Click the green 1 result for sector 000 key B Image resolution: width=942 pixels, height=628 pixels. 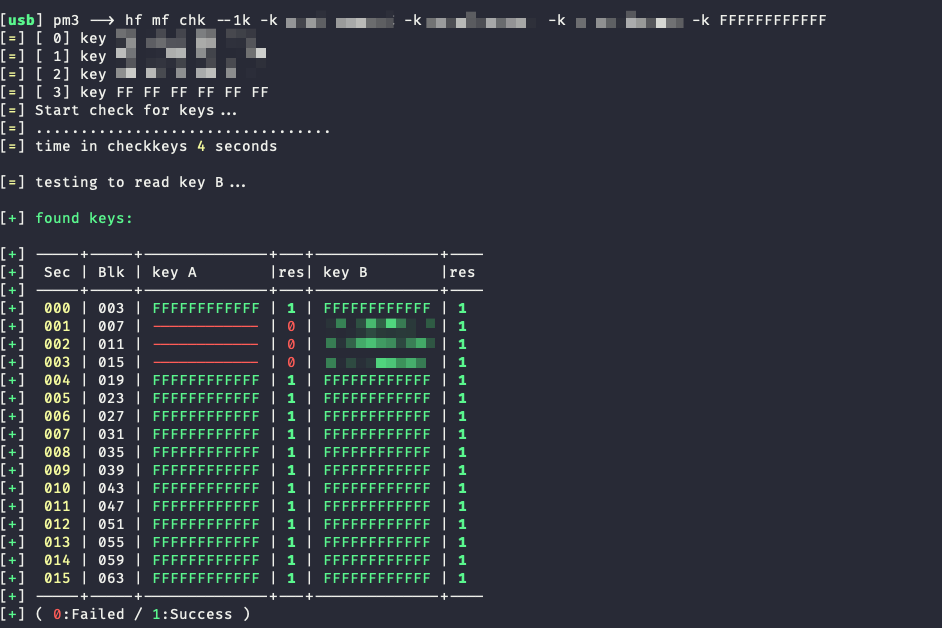tap(461, 308)
